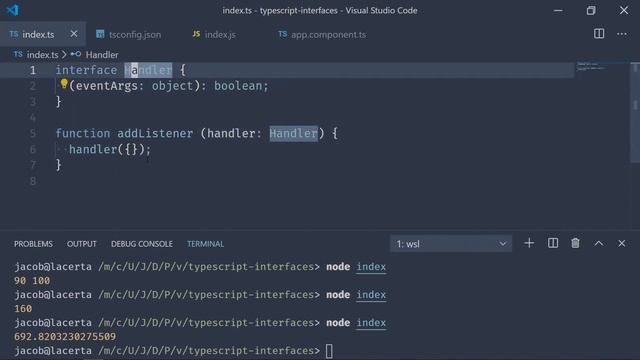Click line number 1 in the gutter
The height and width of the screenshot is (360, 640).
click(x=33, y=71)
